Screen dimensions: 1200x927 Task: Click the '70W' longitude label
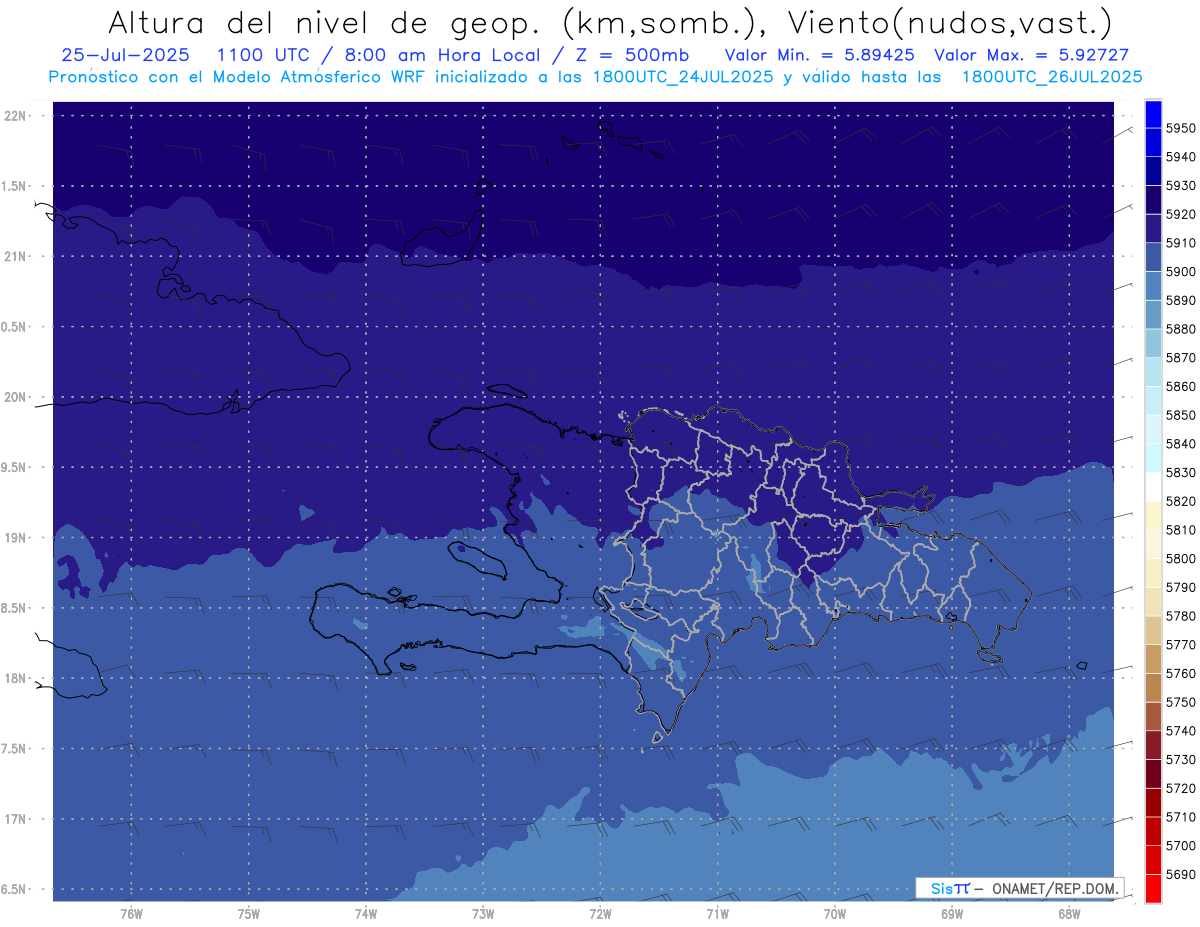[x=835, y=914]
